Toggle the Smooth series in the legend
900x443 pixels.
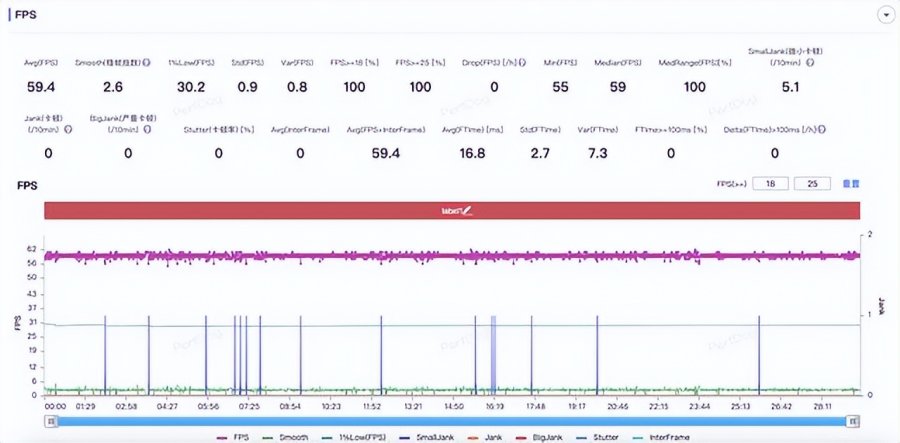[286, 437]
